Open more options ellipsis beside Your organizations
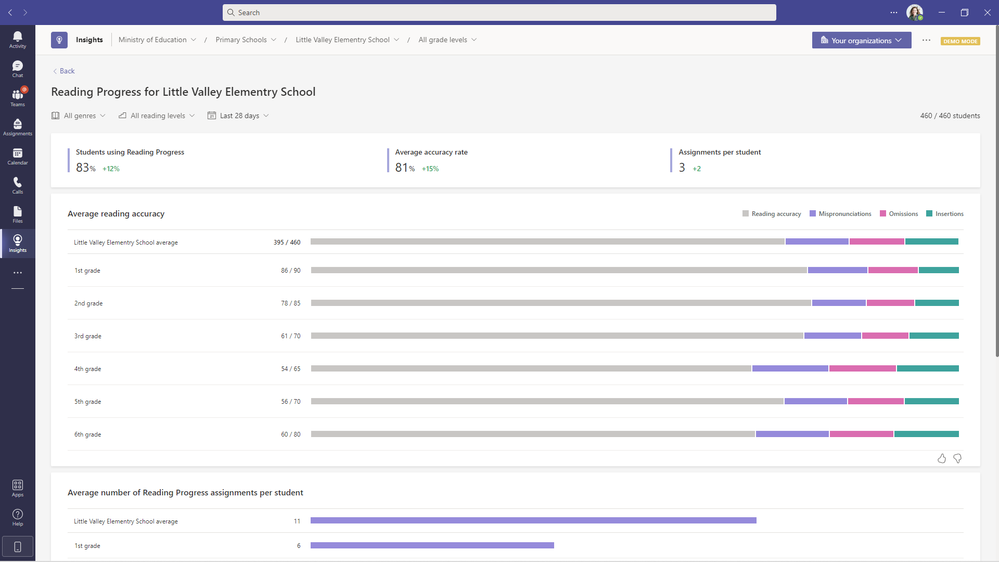This screenshot has height=562, width=999. [926, 40]
